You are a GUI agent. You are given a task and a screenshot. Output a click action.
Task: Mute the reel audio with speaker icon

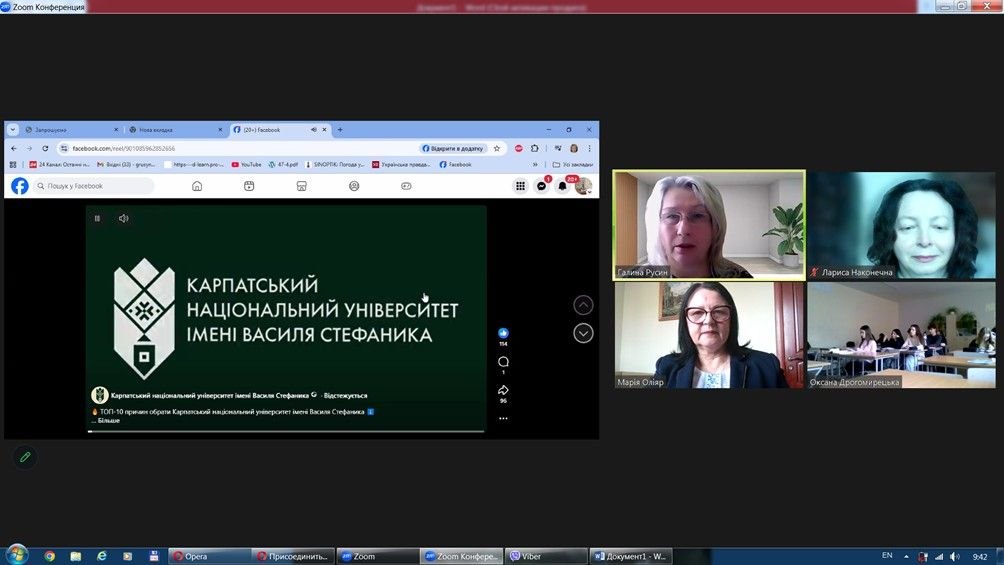click(124, 218)
